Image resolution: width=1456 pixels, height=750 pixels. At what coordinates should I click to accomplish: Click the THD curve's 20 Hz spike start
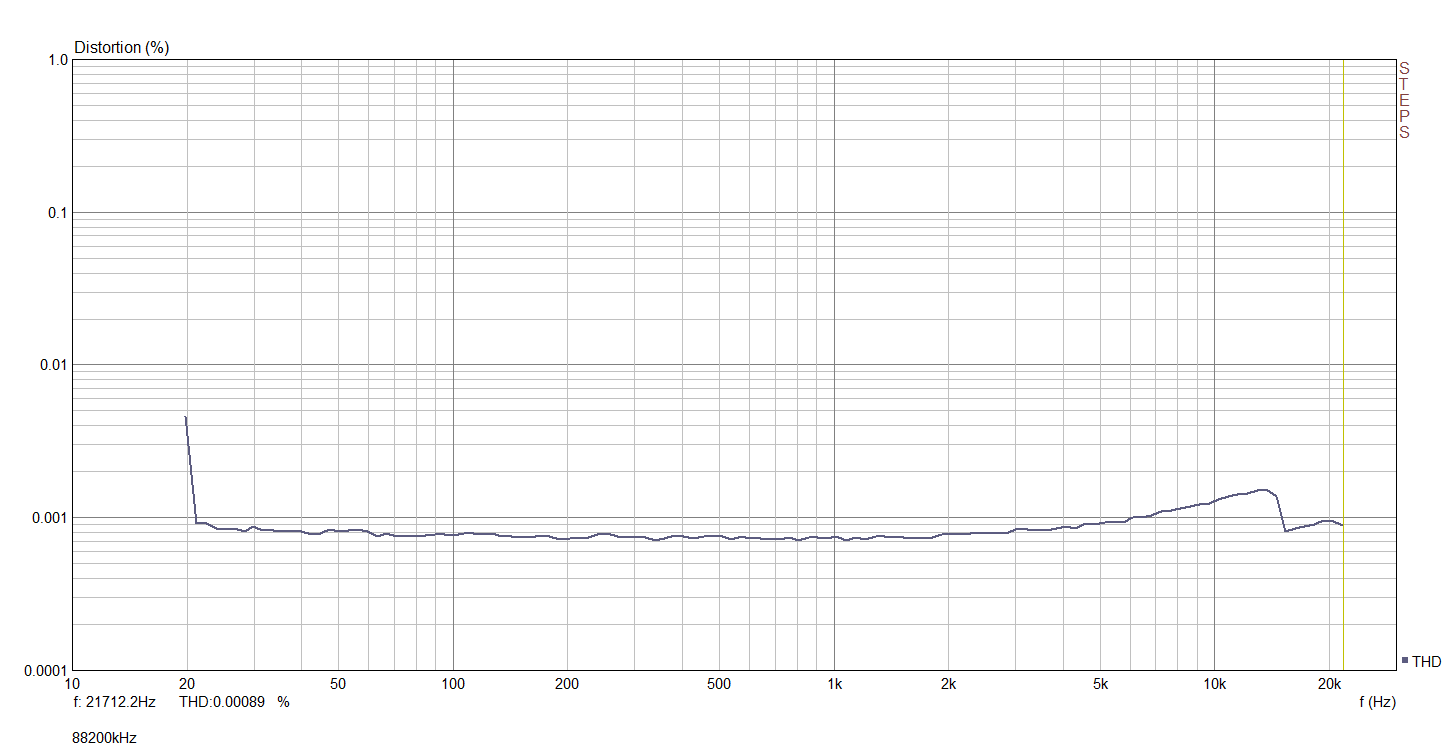(186, 417)
